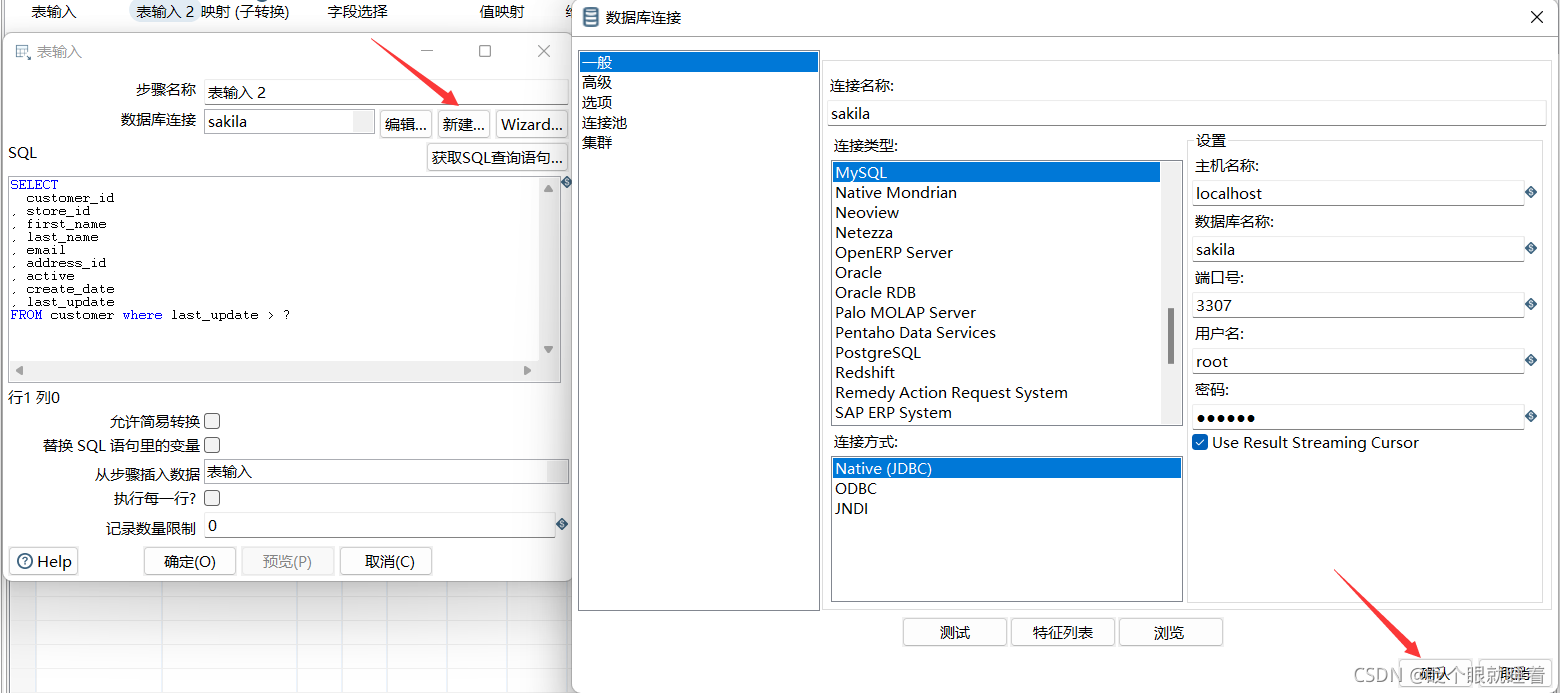Viewport: 1560px width, 693px height.
Task: Click the 测试 connection button
Action: coord(954,632)
